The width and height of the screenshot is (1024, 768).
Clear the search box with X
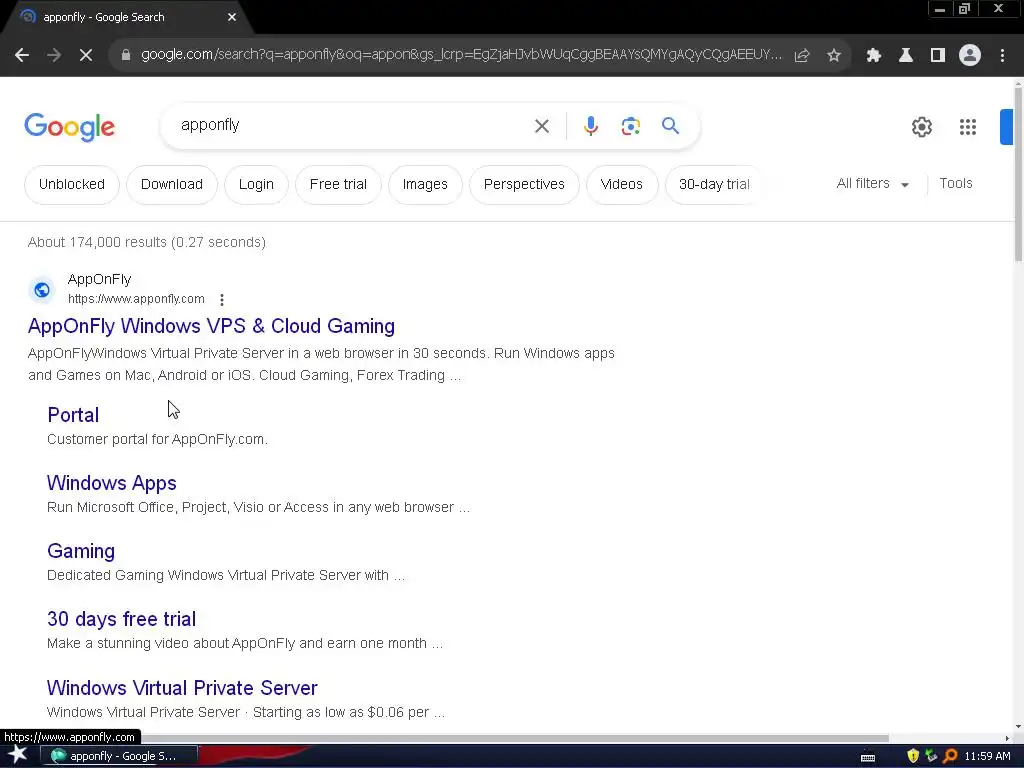click(542, 126)
